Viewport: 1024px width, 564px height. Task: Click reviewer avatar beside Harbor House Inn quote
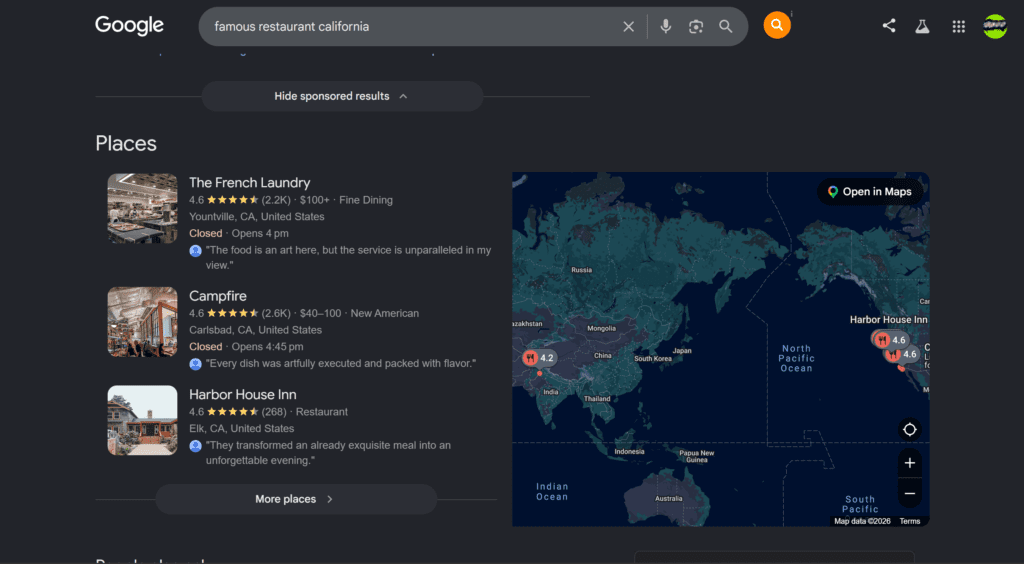click(195, 446)
